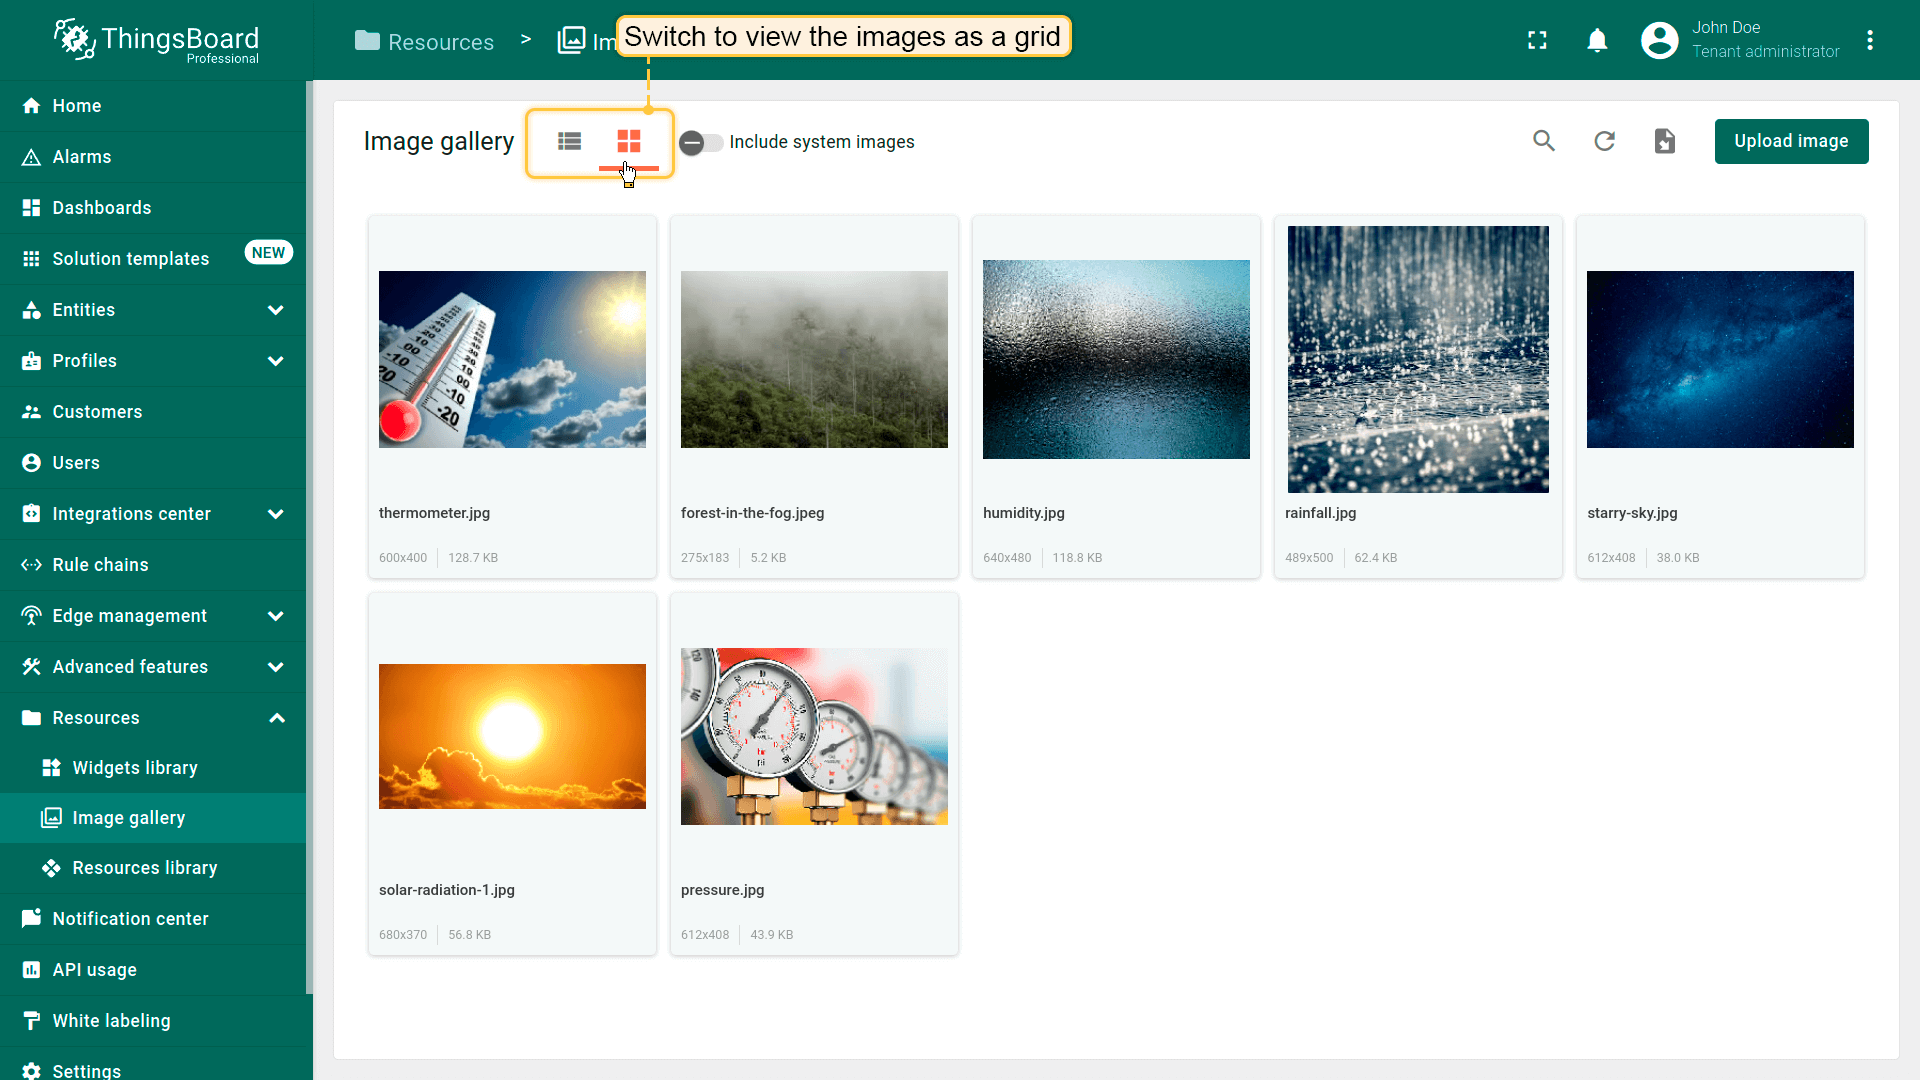
Task: Open the thermometer.jpg thumbnail
Action: click(512, 359)
